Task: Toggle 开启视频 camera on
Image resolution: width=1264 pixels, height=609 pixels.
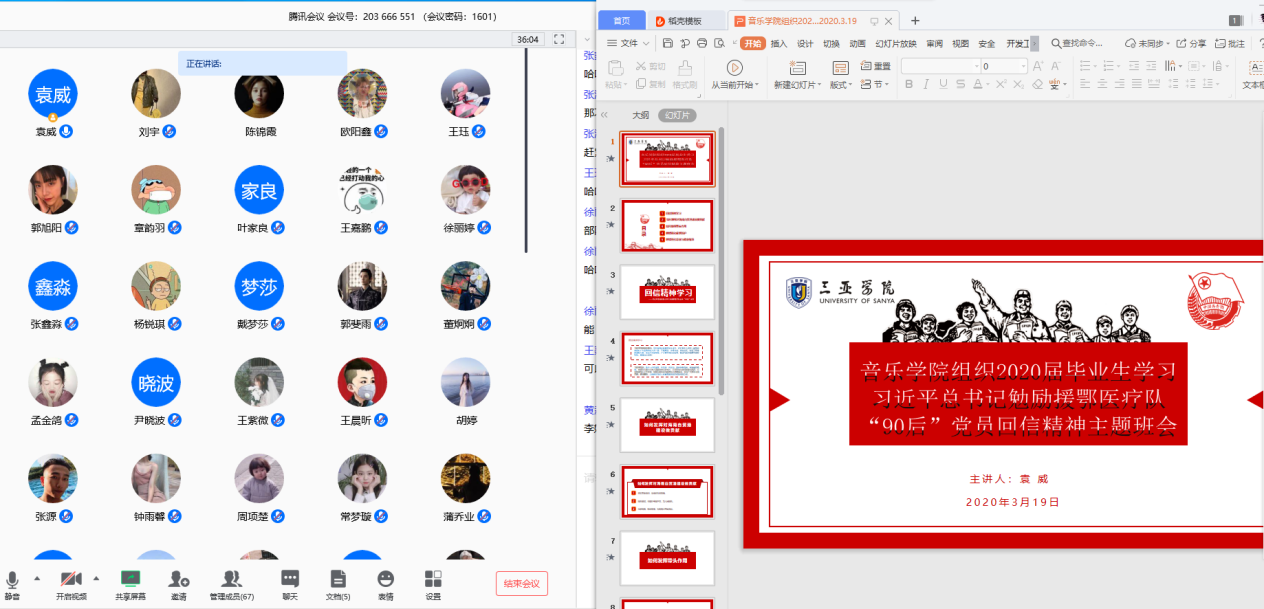Action: pyautogui.click(x=70, y=582)
